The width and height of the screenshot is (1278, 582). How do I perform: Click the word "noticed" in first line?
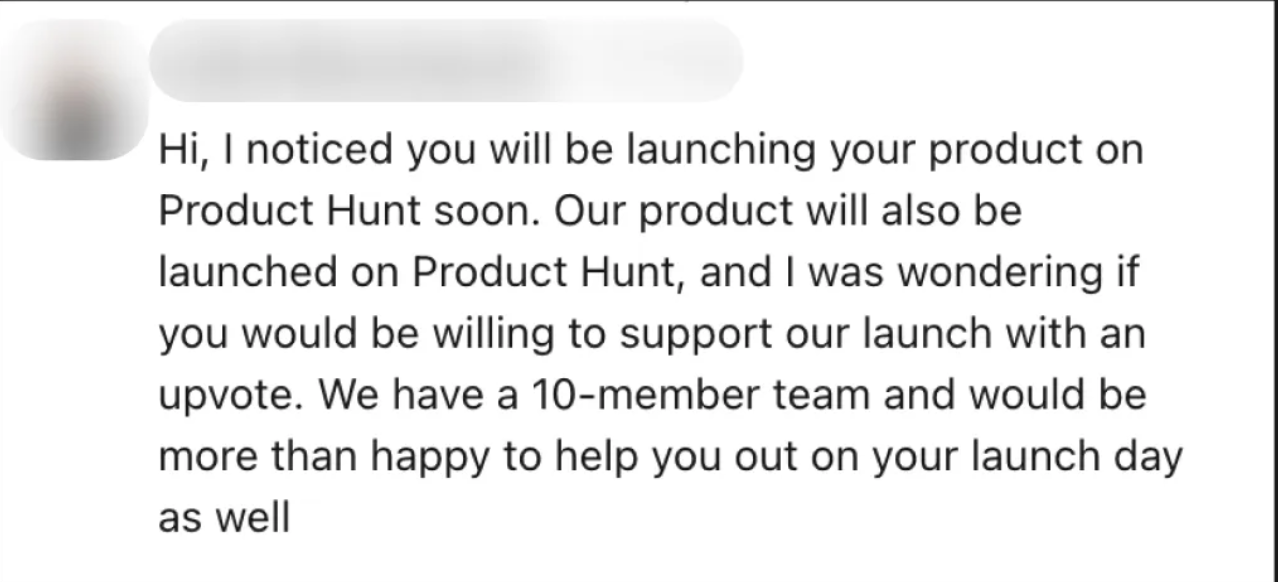tap(312, 152)
